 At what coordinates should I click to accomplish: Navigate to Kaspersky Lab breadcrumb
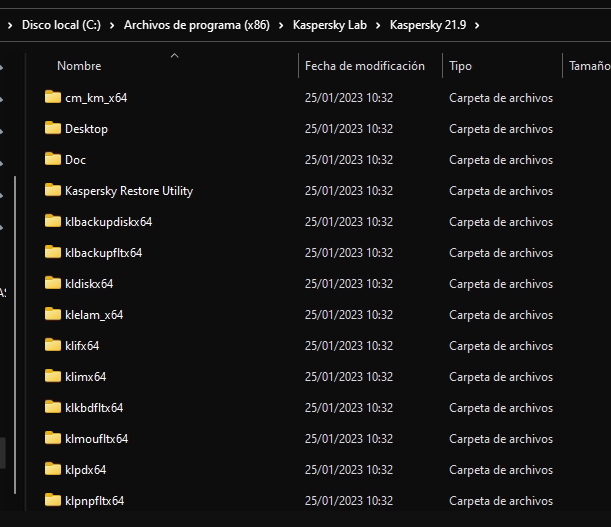[330, 25]
